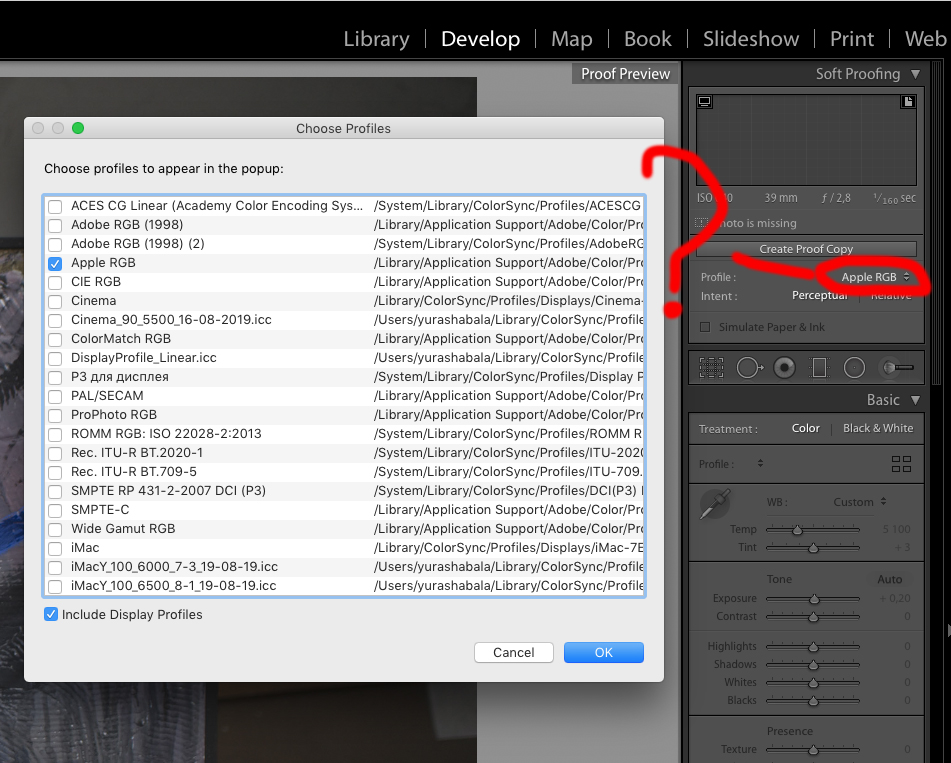This screenshot has height=763, width=951.
Task: Toggle destination gamut warning in histogram
Action: 908,101
